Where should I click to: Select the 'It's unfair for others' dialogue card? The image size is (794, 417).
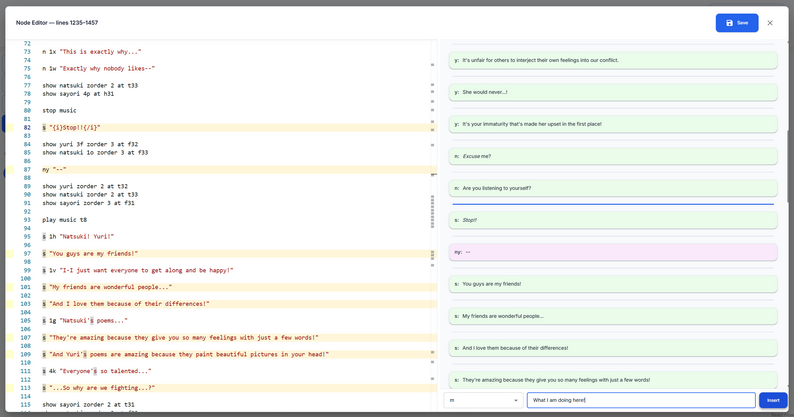click(x=612, y=60)
